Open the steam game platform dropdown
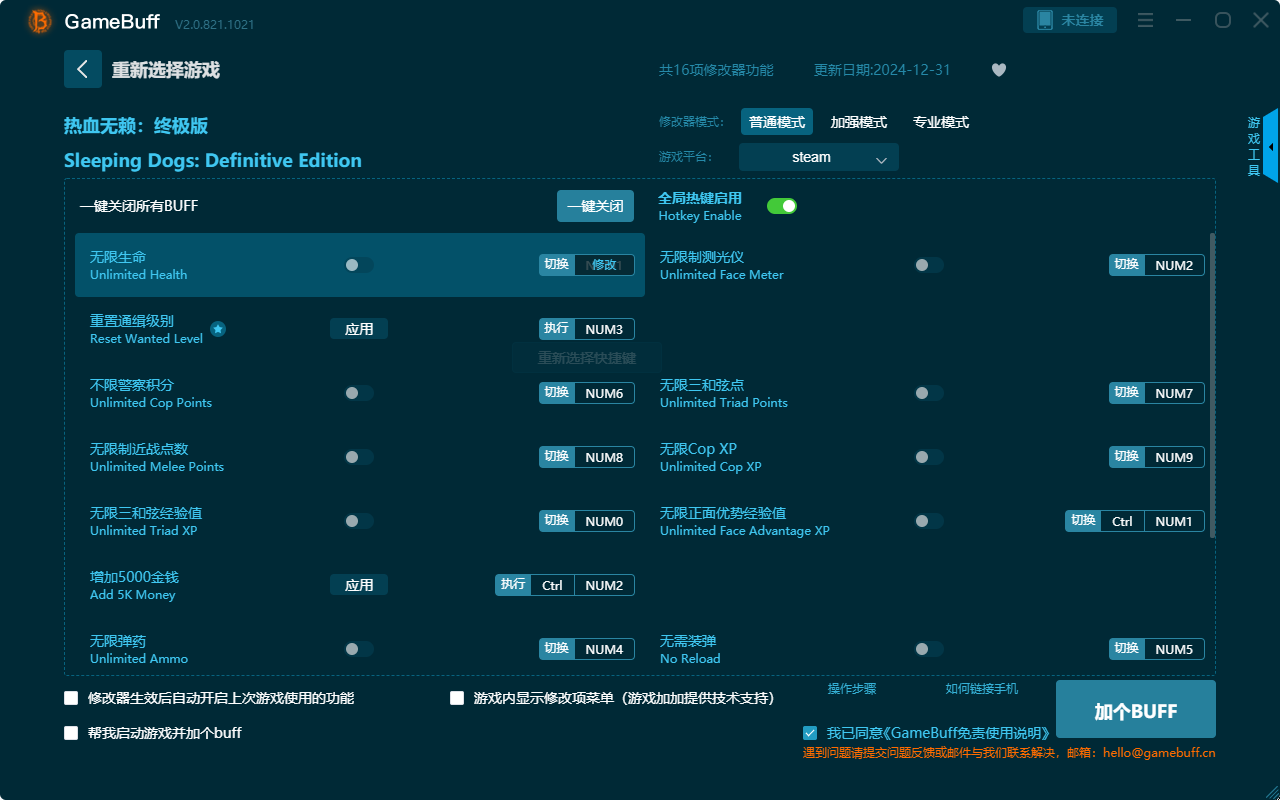This screenshot has height=800, width=1280. click(x=818, y=157)
